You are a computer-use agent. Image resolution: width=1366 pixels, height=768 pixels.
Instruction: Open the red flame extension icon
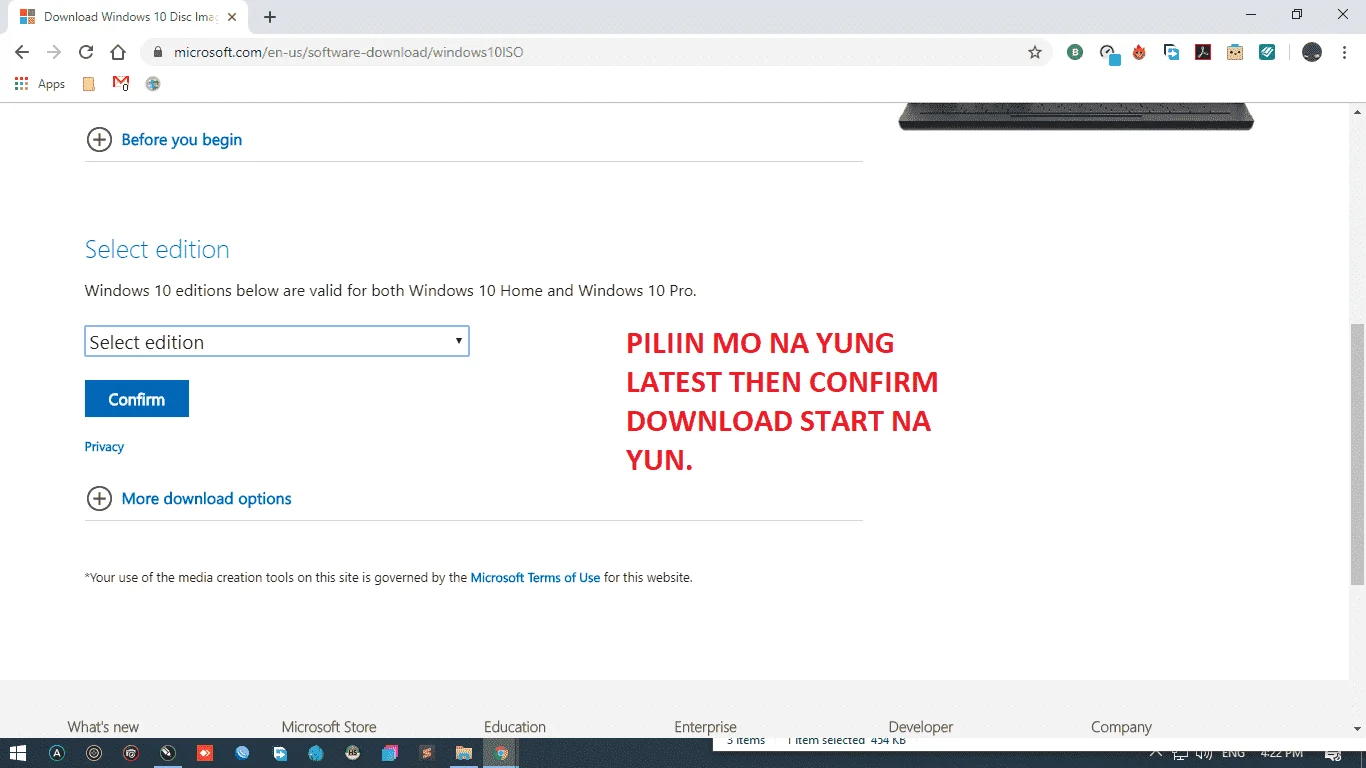coord(1139,52)
